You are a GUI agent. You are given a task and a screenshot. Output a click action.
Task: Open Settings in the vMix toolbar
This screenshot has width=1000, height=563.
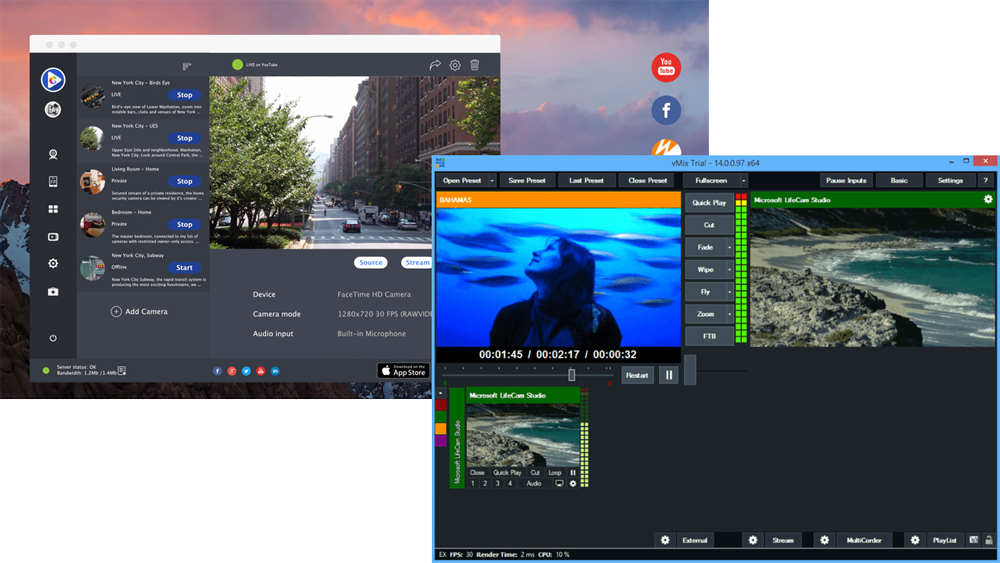coord(950,180)
